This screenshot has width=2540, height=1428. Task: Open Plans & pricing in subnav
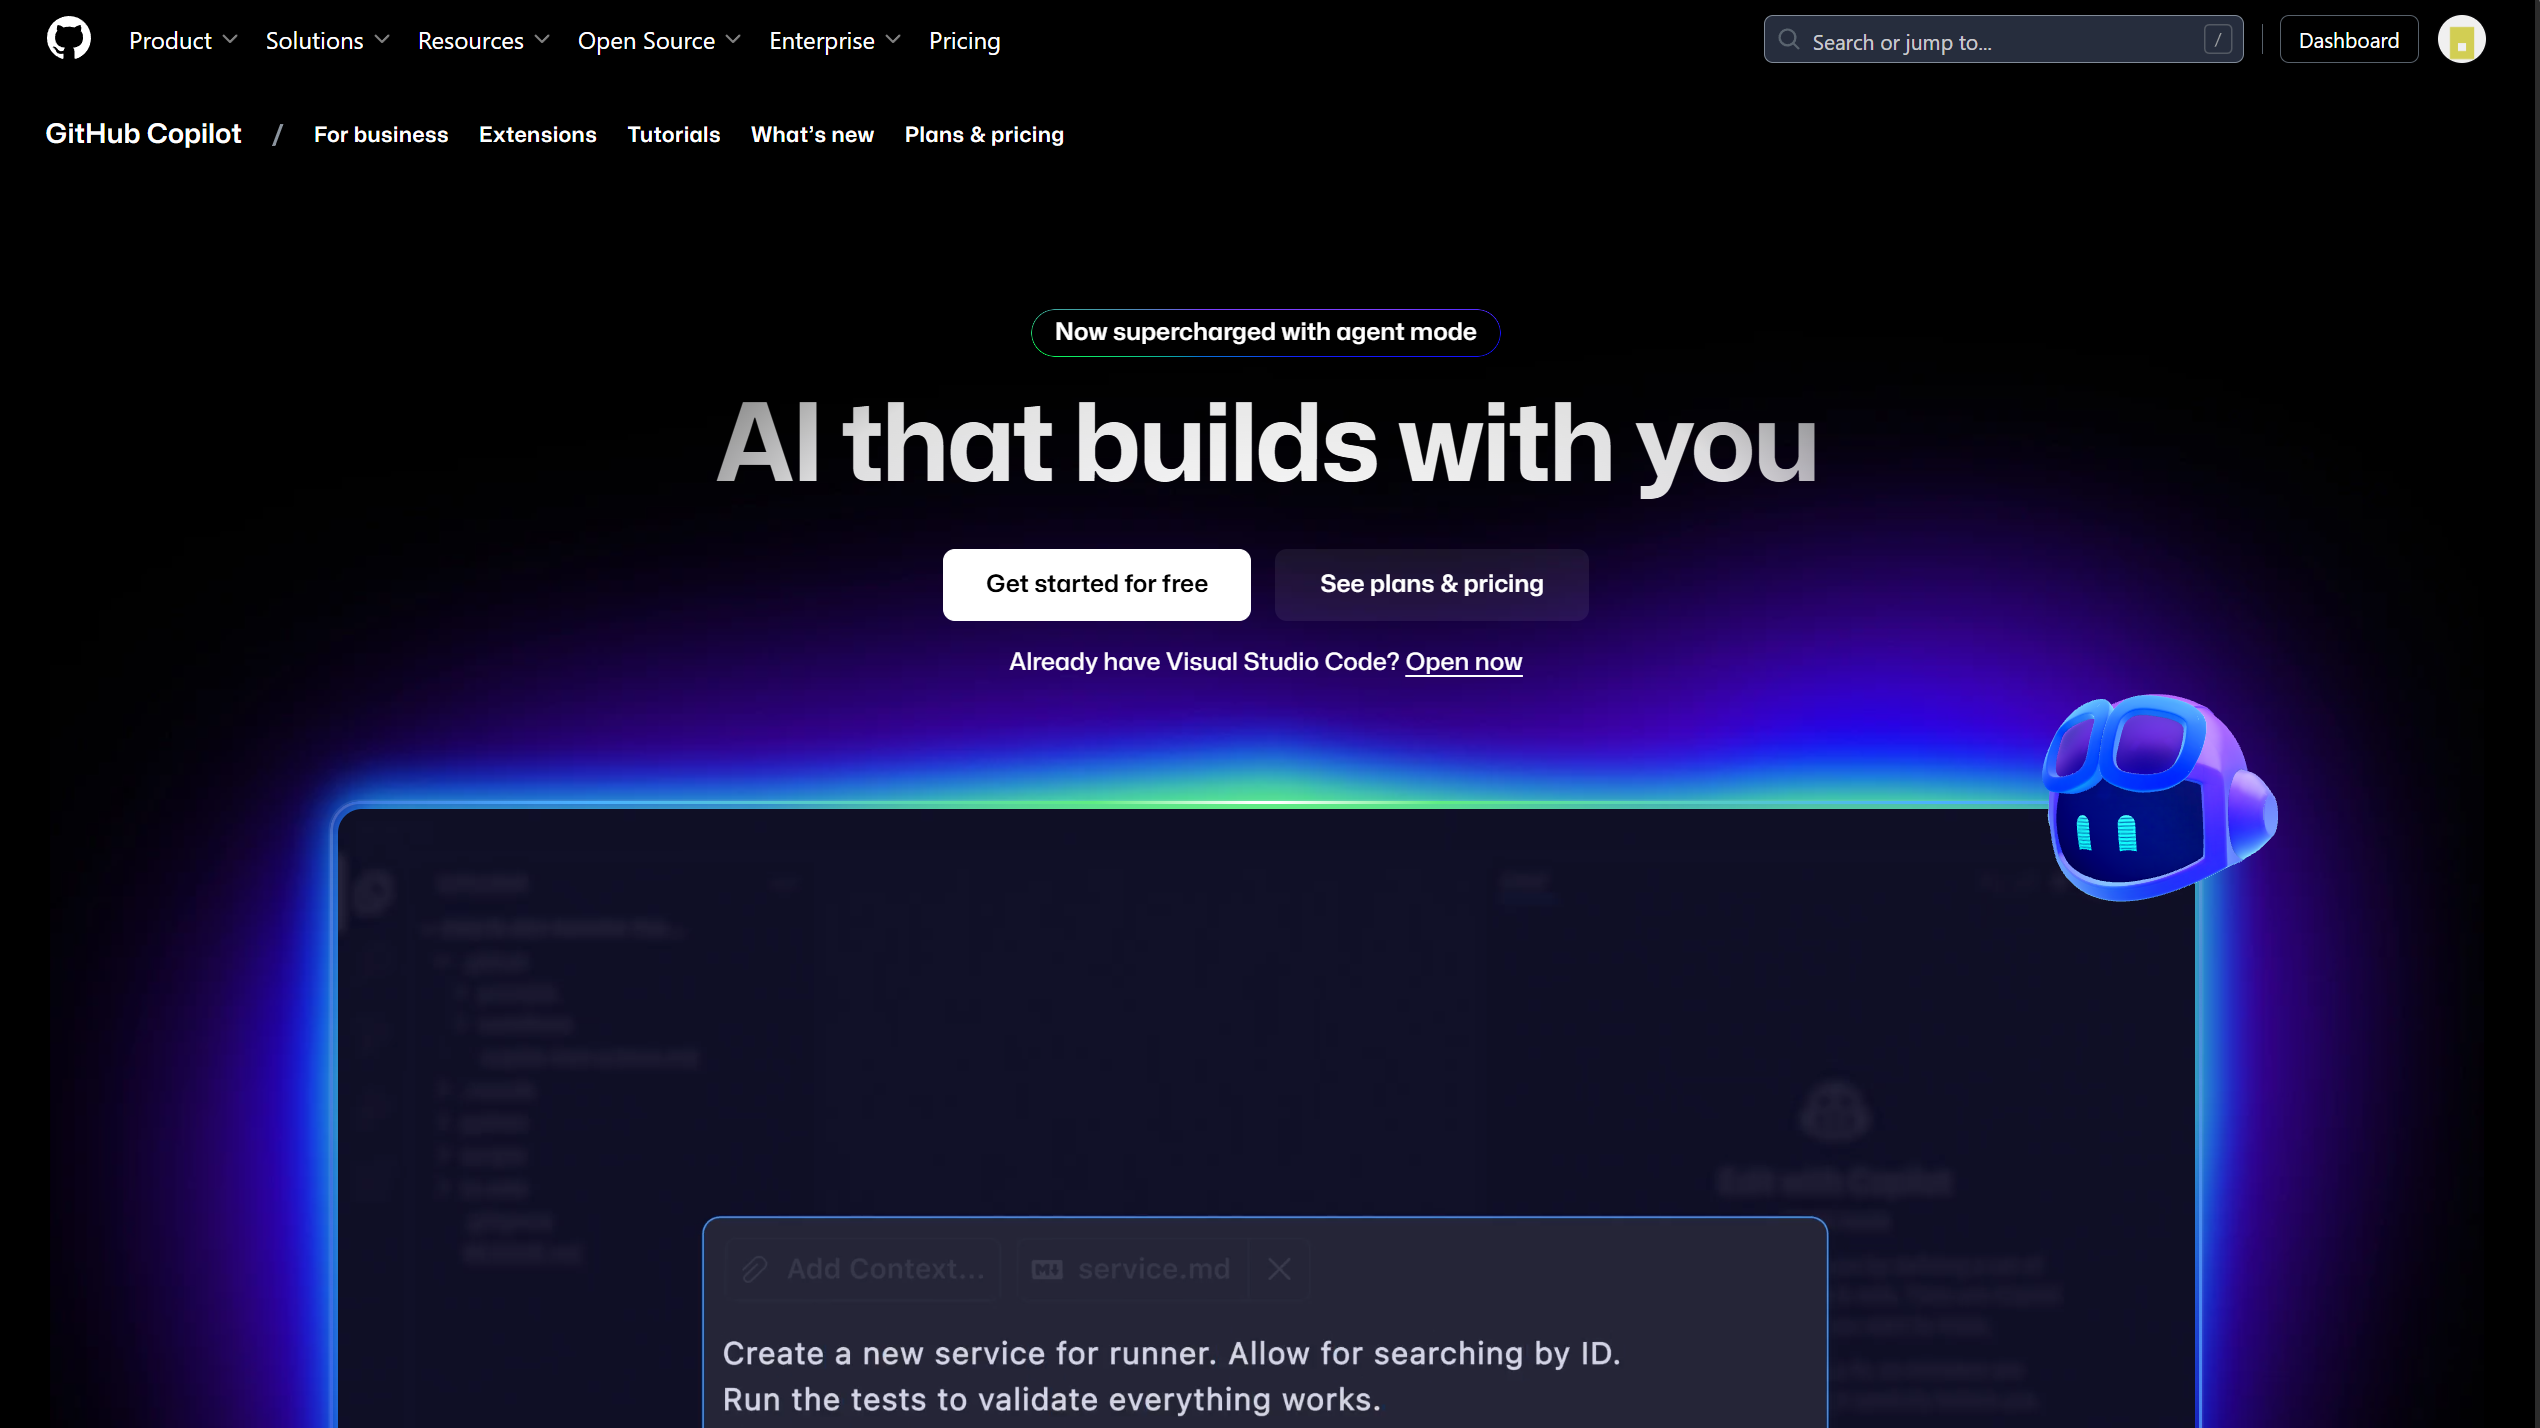(x=984, y=135)
